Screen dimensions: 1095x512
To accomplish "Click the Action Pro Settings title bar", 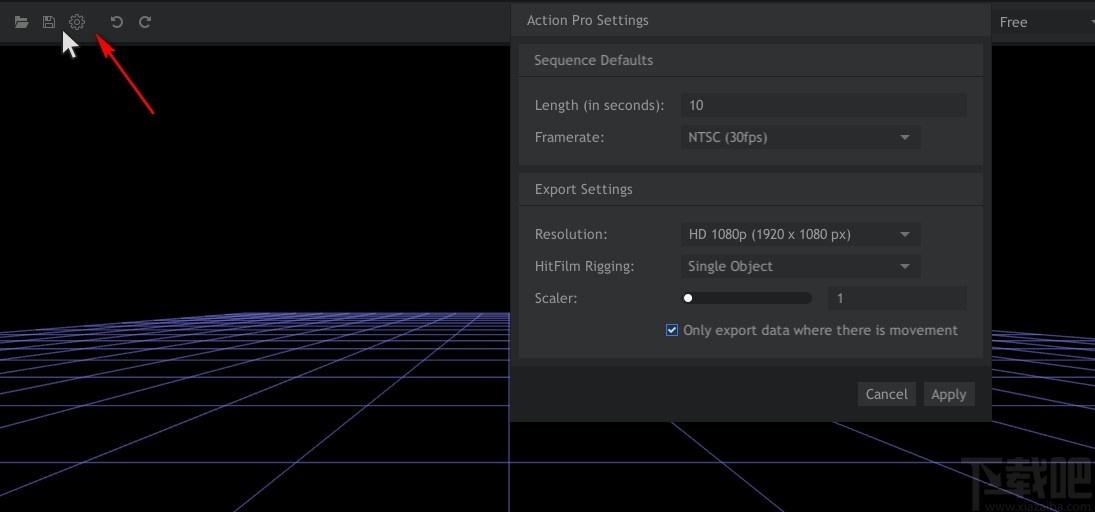I will [751, 20].
